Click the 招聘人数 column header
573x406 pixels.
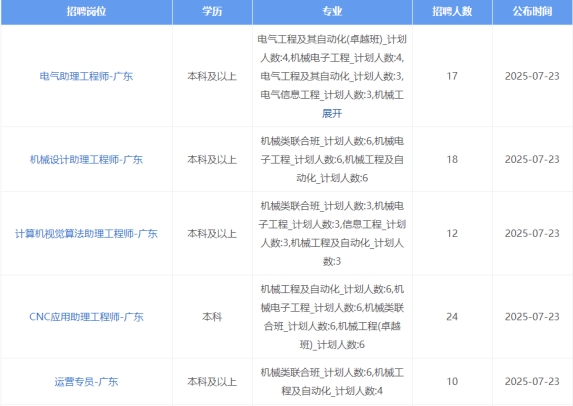tap(452, 11)
